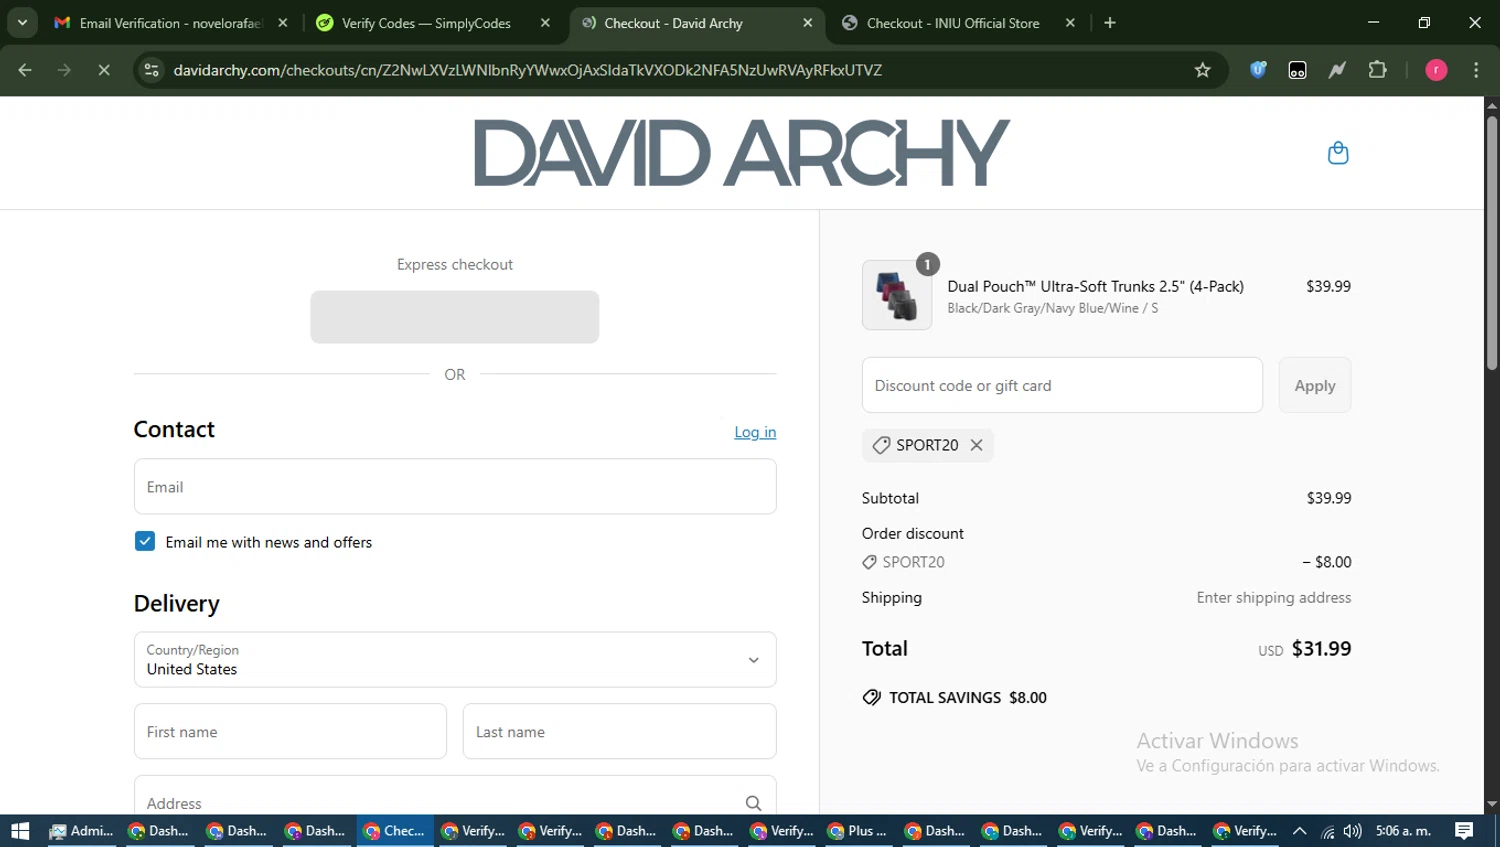Open the volume speaker tray icon
Viewport: 1500px width, 847px height.
(1352, 831)
